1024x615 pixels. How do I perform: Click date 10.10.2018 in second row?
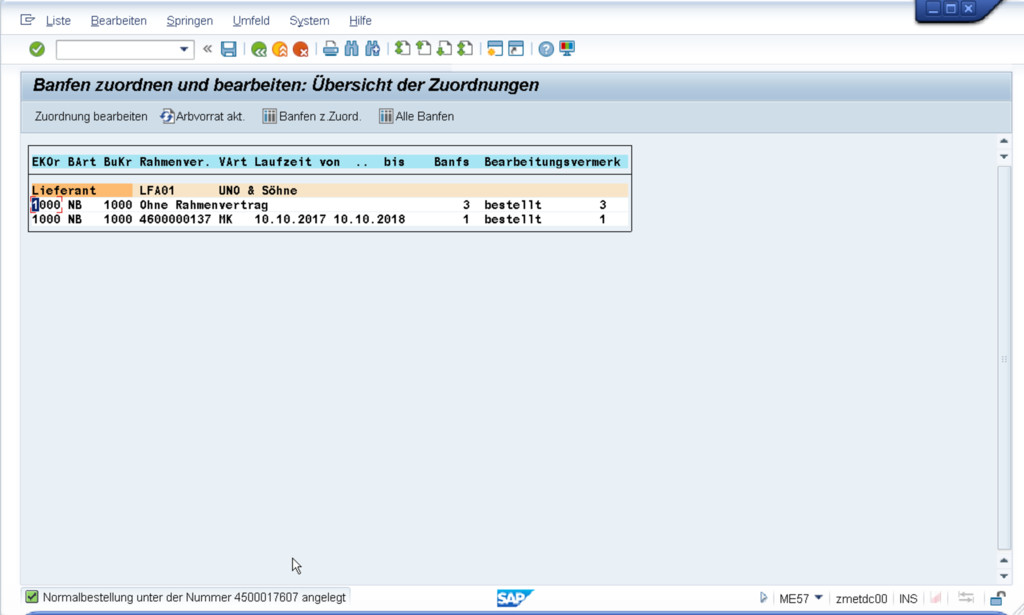[x=369, y=219]
